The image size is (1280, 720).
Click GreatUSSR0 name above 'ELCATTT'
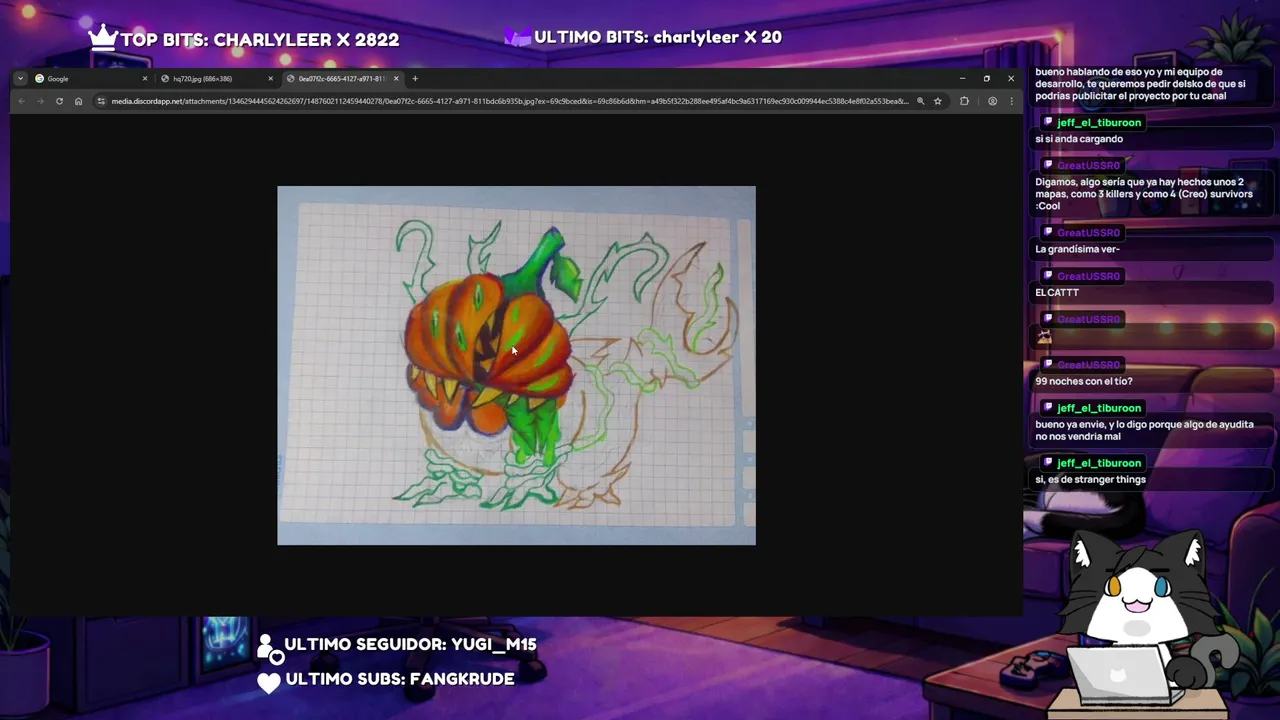(x=1088, y=276)
